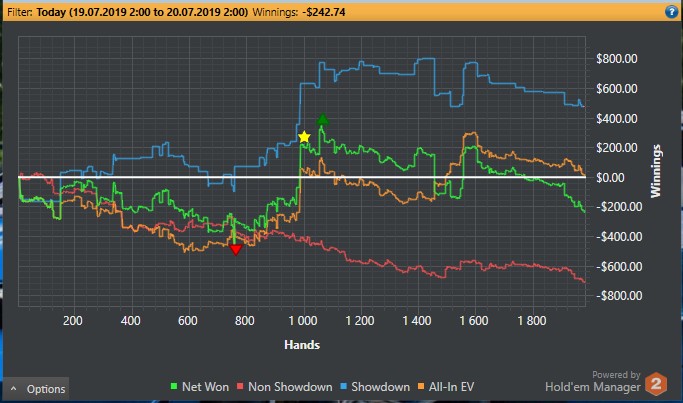Click the 'Winnings:' header label
683x403 pixels.
point(275,12)
